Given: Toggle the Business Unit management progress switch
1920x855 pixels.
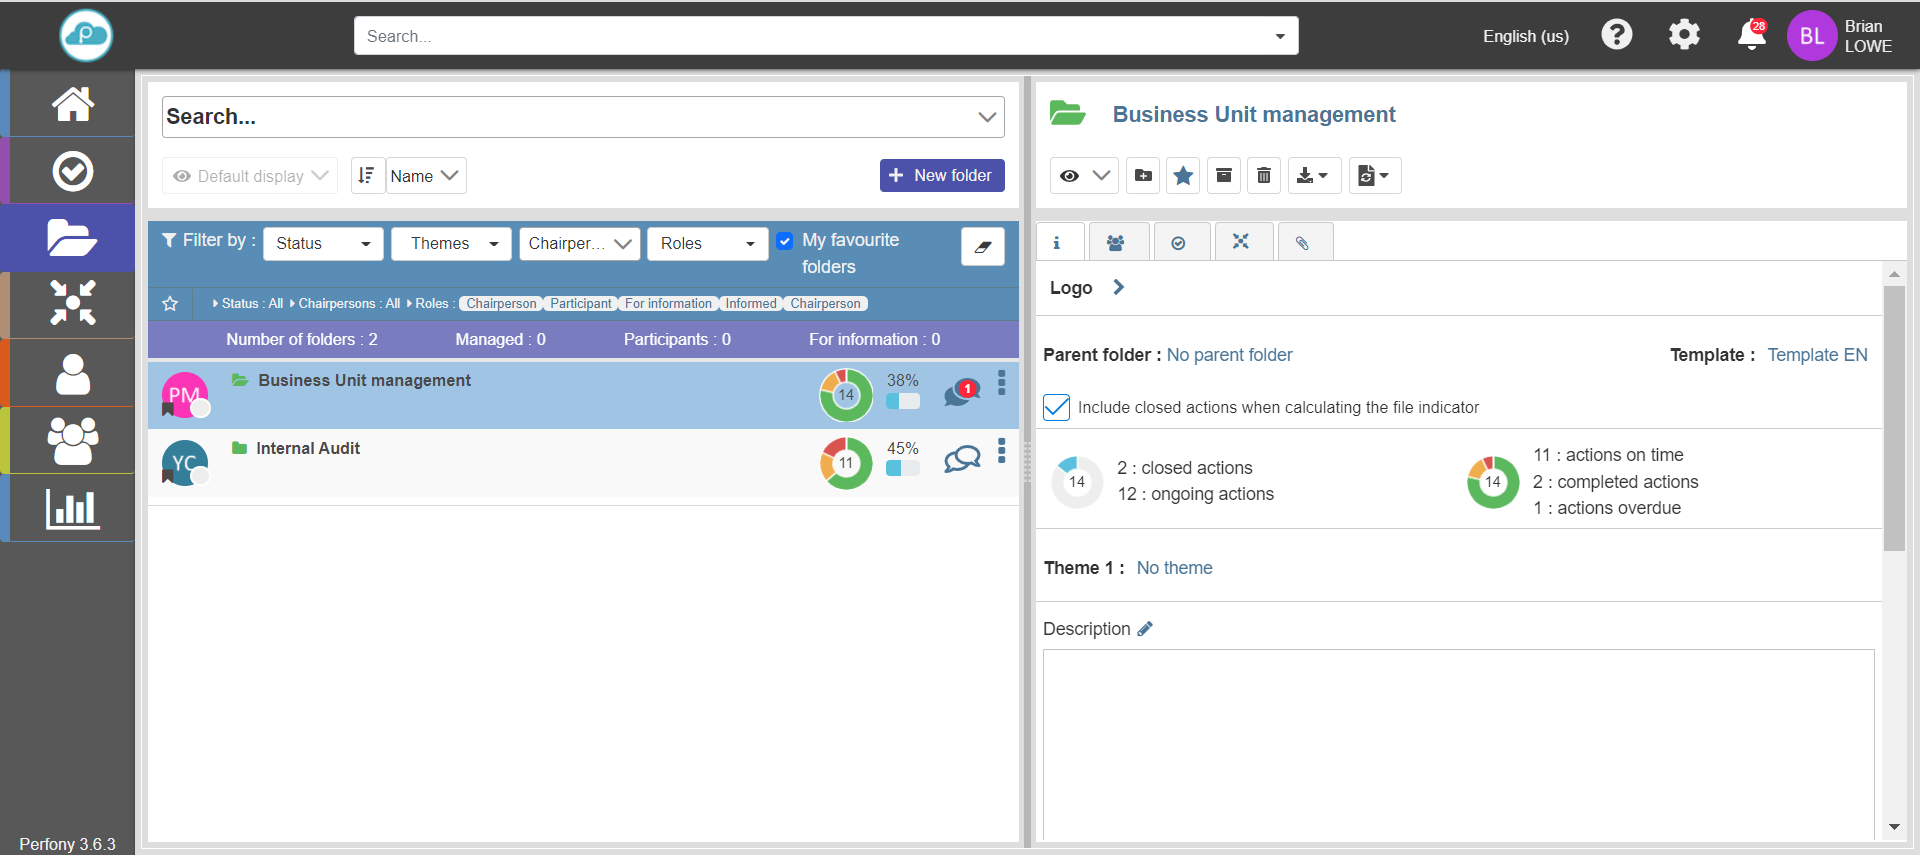Looking at the screenshot, I should (x=902, y=401).
